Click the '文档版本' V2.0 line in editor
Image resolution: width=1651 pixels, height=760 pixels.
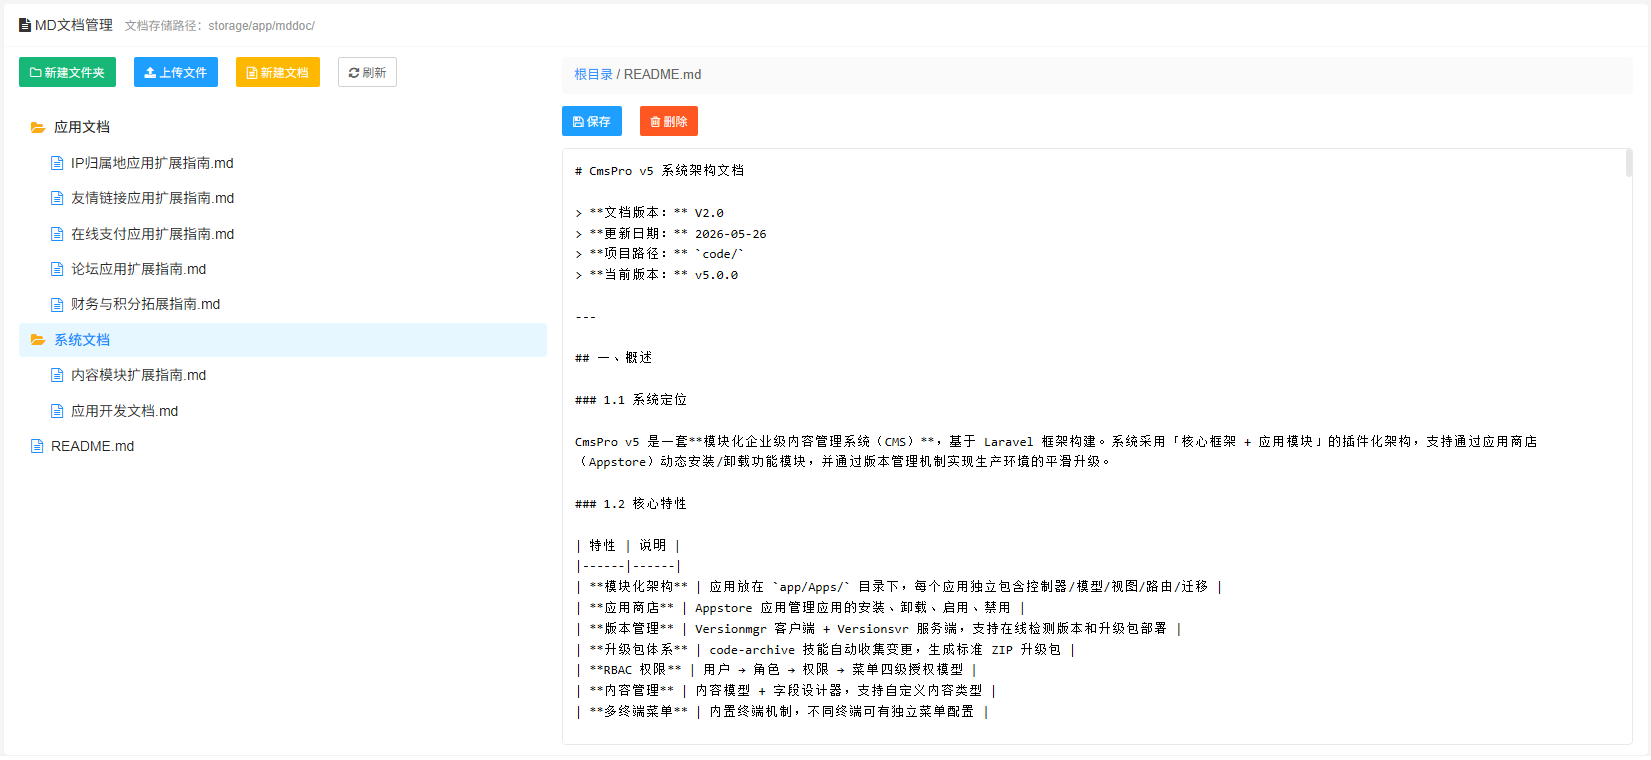[649, 213]
